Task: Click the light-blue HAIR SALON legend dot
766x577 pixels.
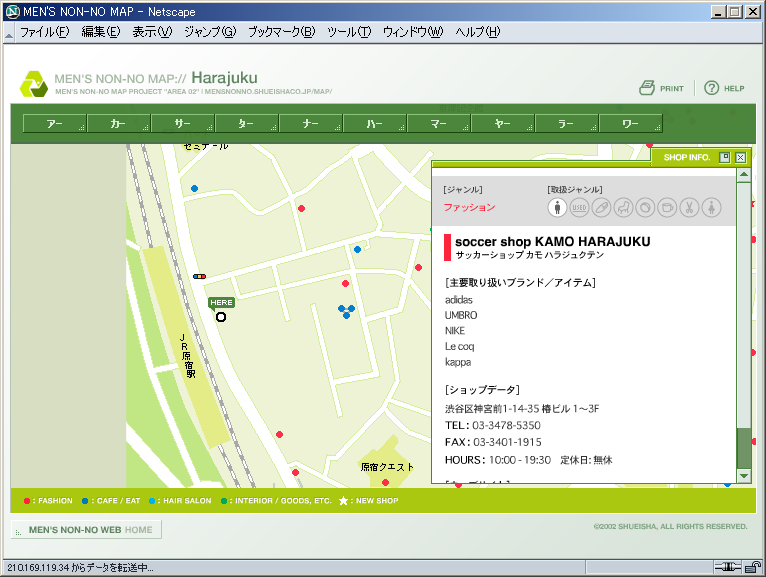Action: pyautogui.click(x=152, y=501)
